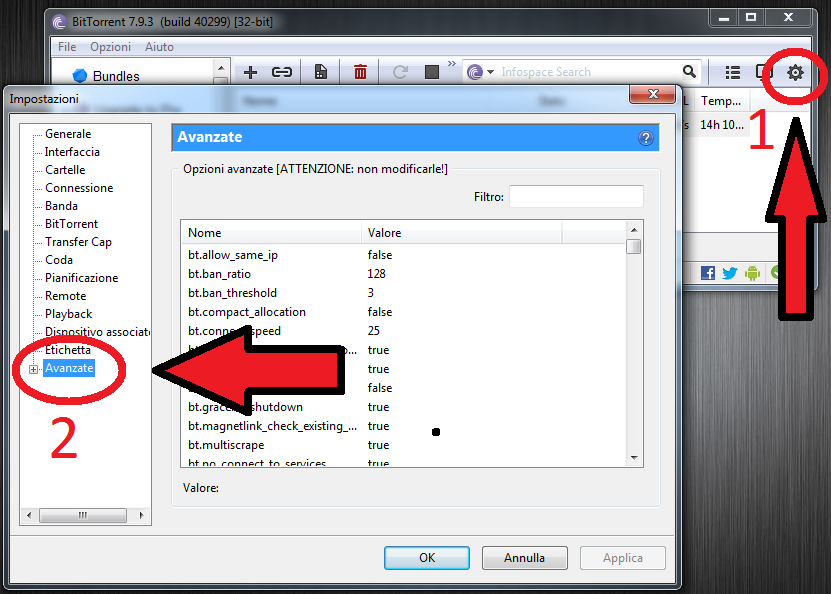Viewport: 831px width, 594px height.
Task: Select the bt.magnetlink_check_existing row
Action: click(403, 426)
